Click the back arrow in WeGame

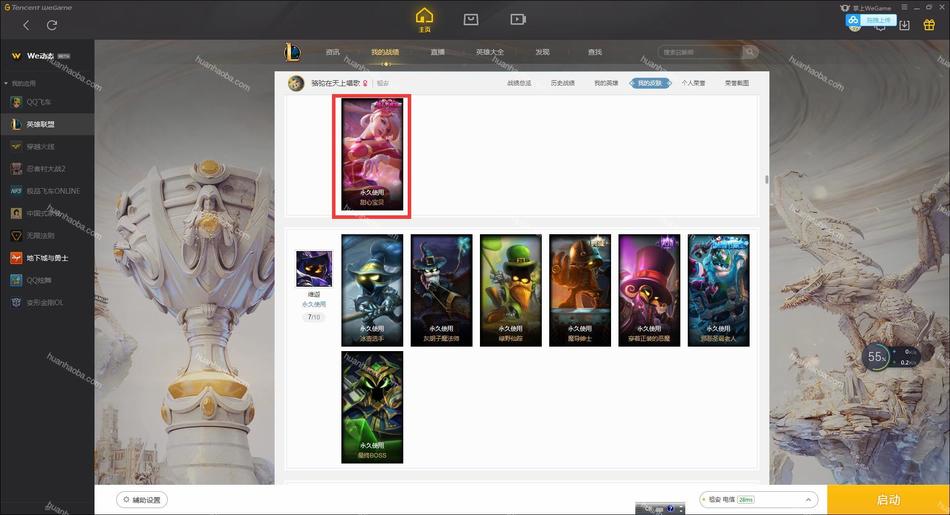tap(26, 25)
